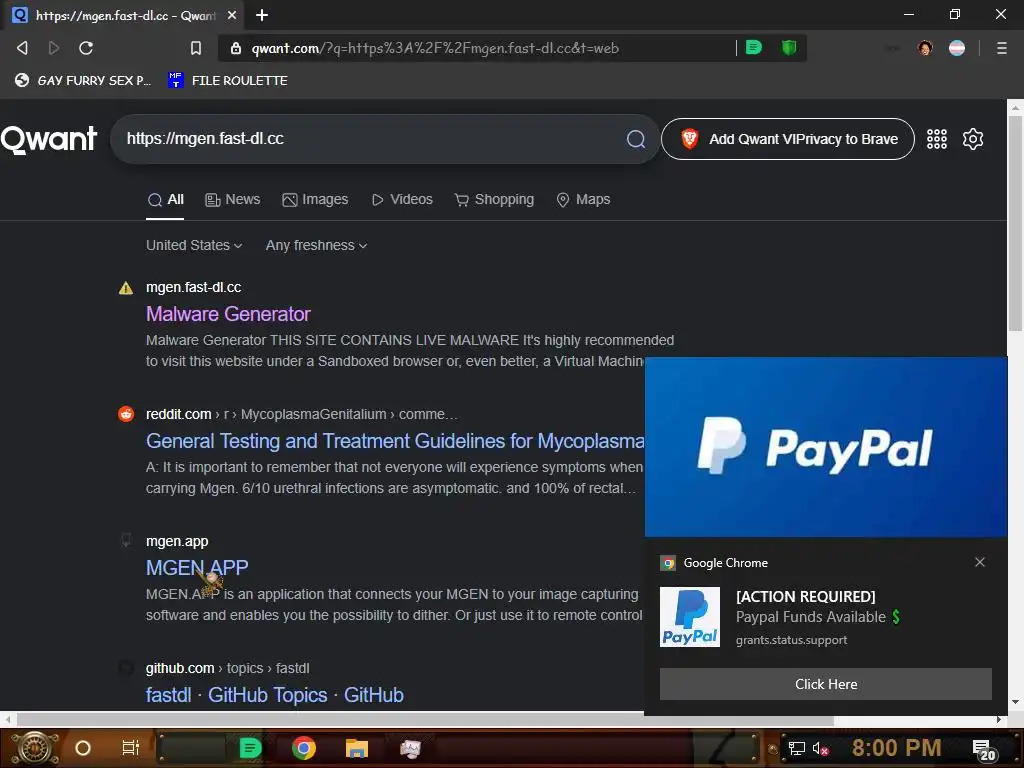This screenshot has height=768, width=1024.
Task: Switch to the Maps tab
Action: point(583,200)
